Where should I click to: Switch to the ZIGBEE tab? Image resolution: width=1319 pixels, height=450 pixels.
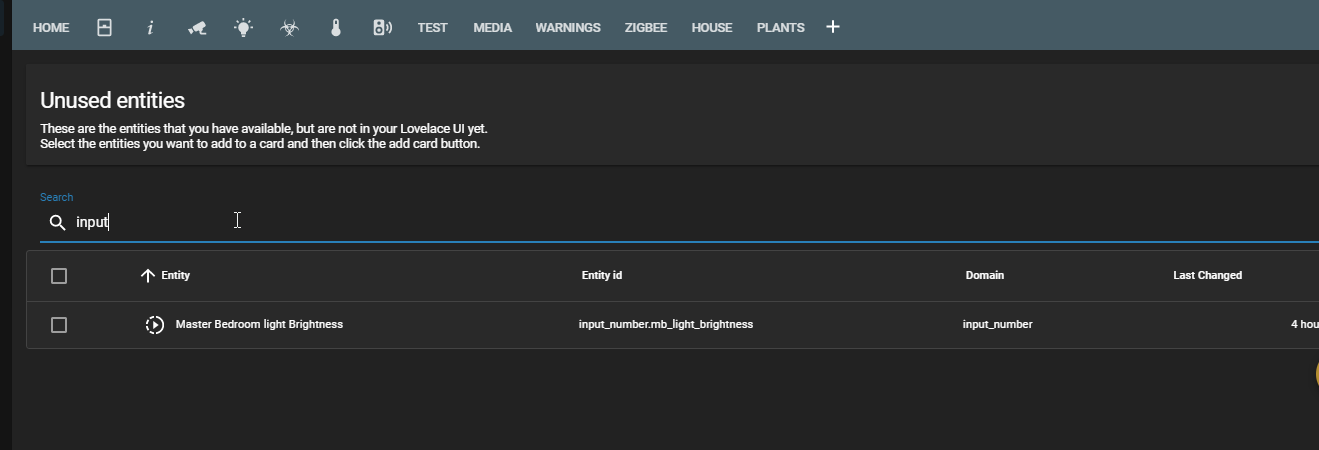click(x=646, y=27)
